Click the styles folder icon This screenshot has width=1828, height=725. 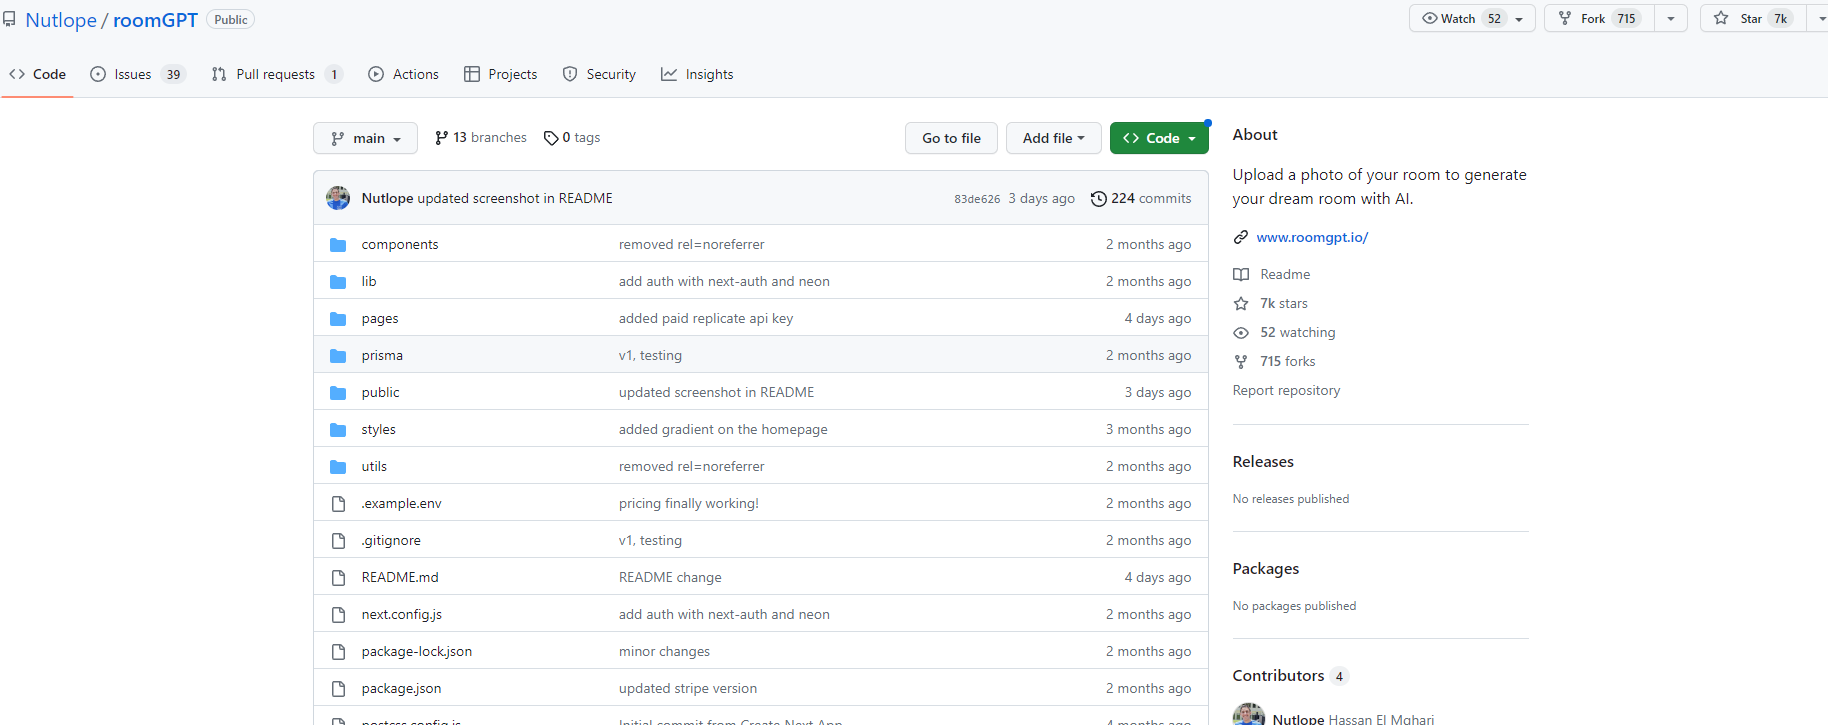point(338,430)
